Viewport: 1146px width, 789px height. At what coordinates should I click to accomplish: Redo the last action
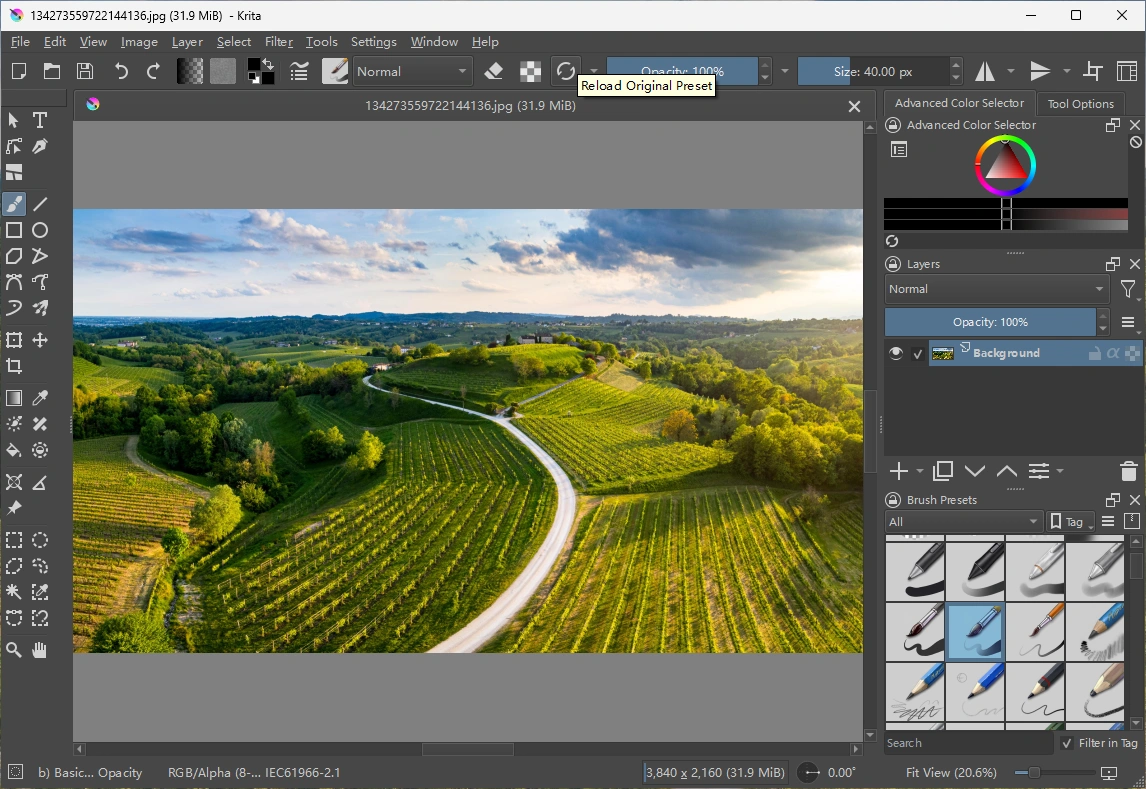[x=153, y=71]
